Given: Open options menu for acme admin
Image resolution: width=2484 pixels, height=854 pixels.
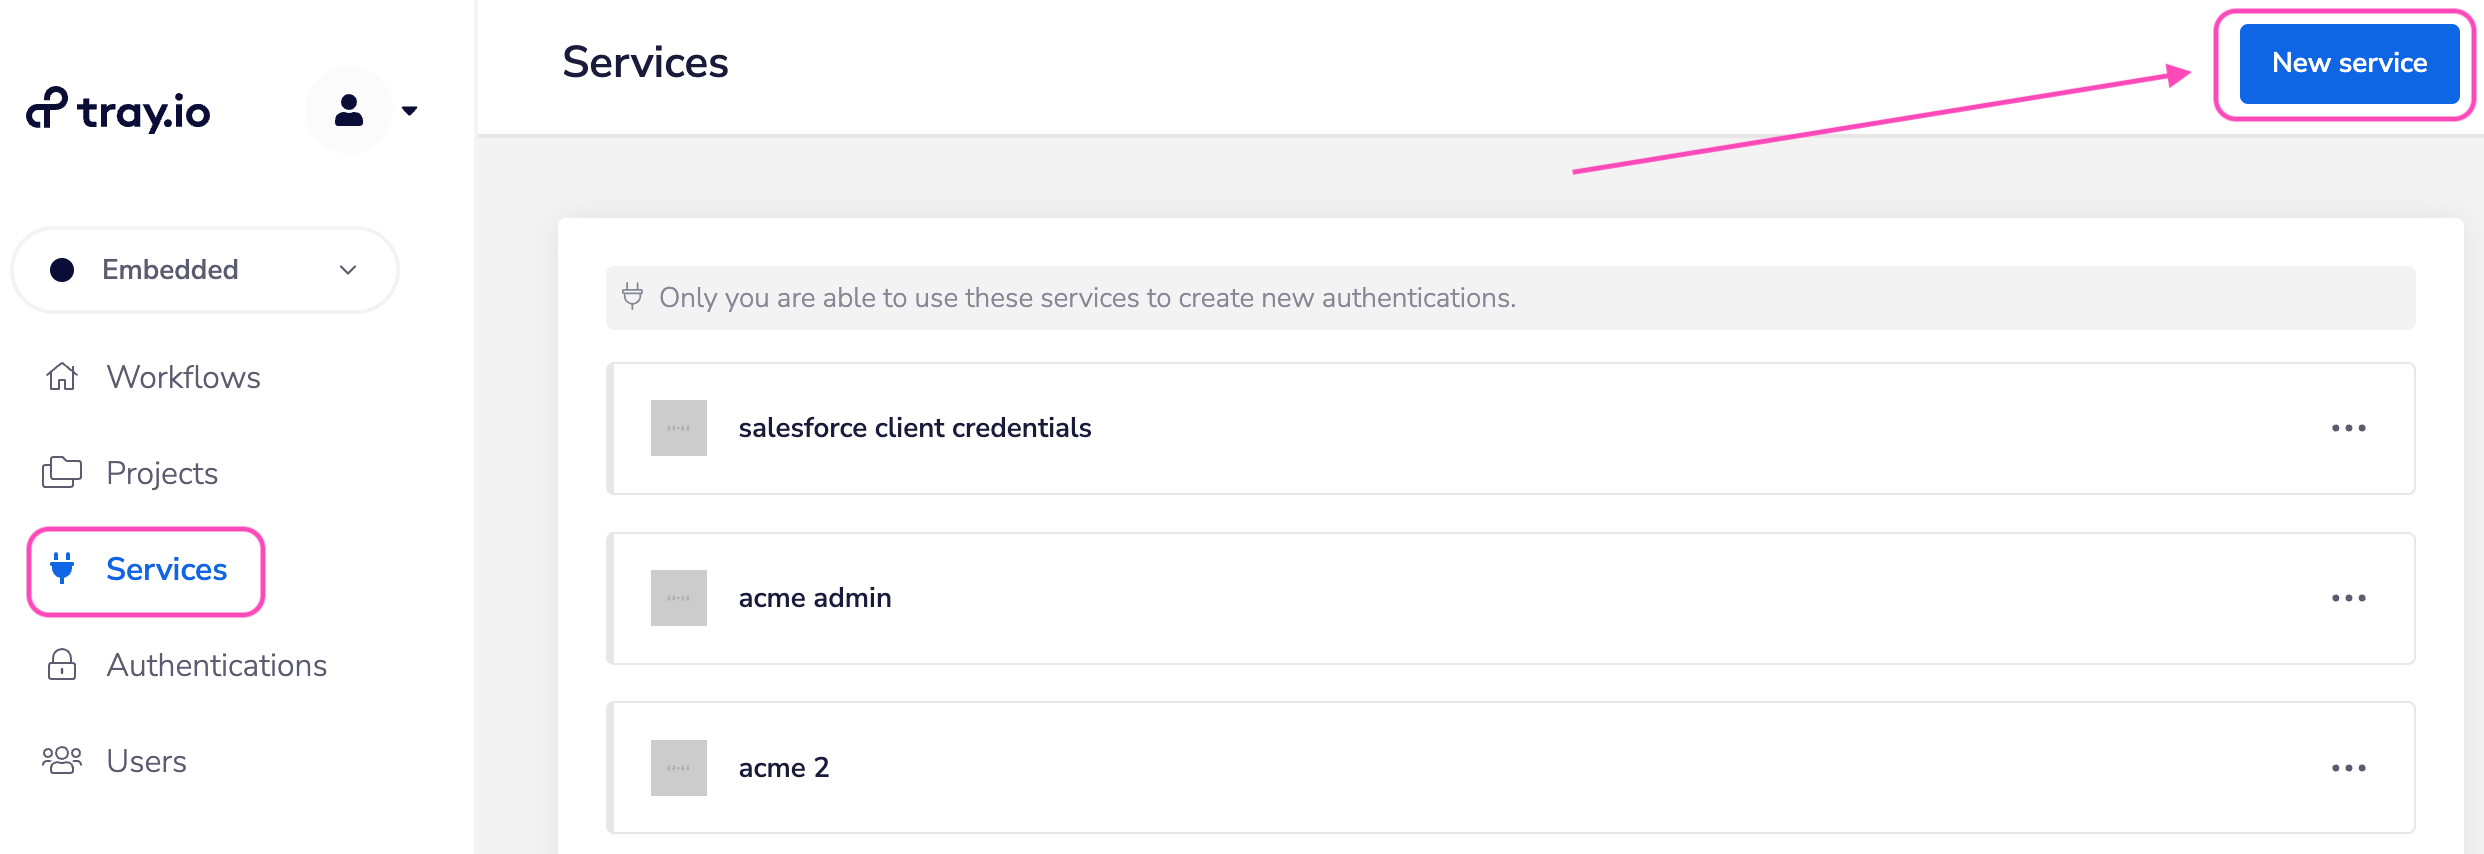Looking at the screenshot, I should (x=2348, y=598).
